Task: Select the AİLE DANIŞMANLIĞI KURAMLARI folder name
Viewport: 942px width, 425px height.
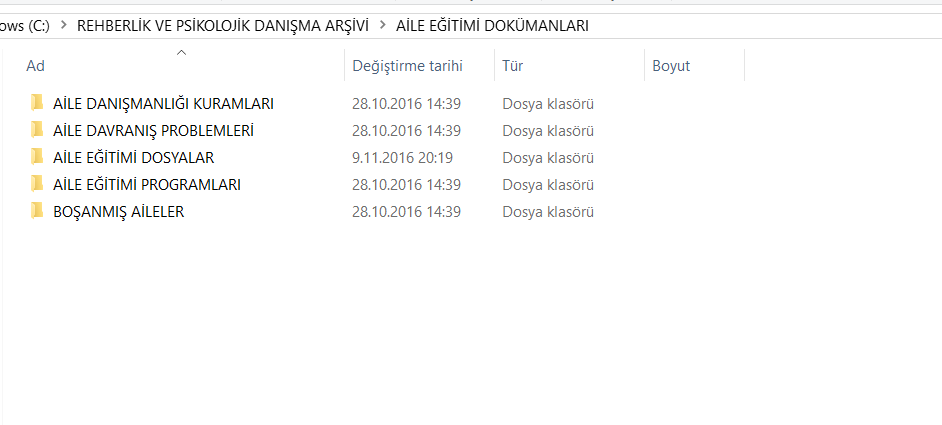Action: click(x=163, y=103)
